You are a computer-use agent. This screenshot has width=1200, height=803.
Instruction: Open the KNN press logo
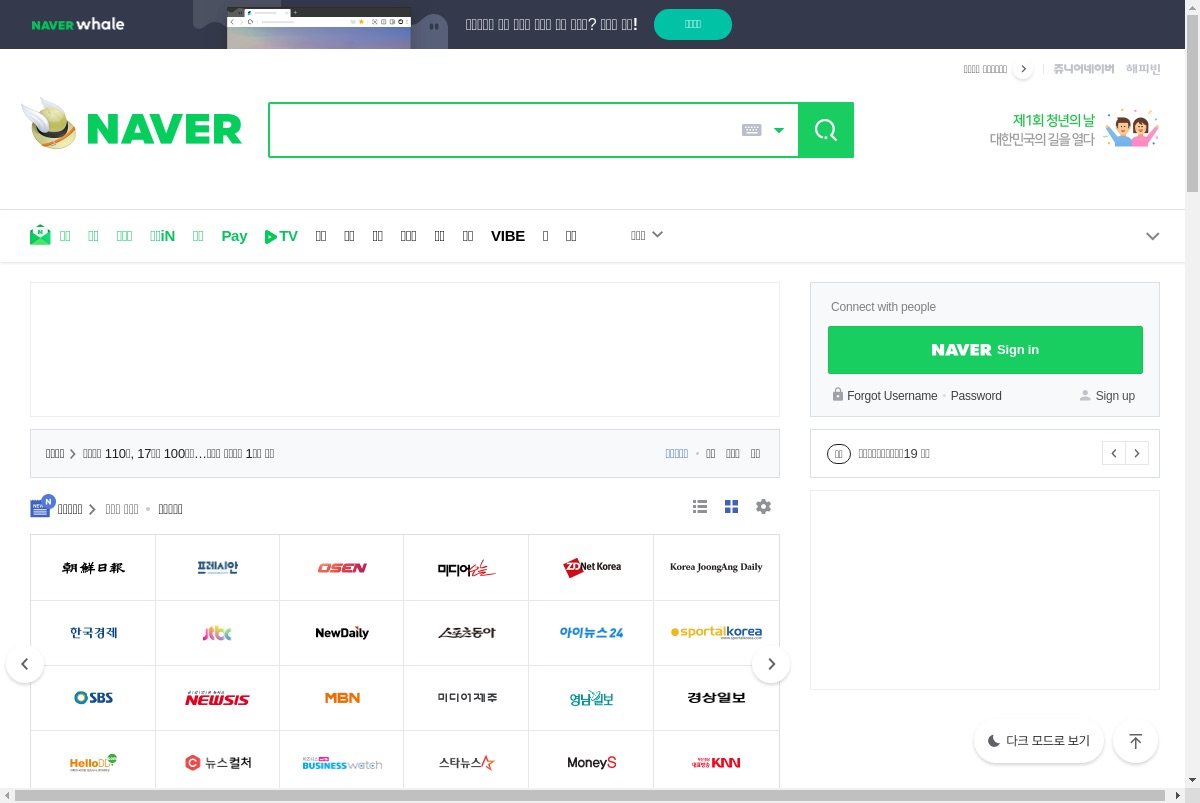716,763
